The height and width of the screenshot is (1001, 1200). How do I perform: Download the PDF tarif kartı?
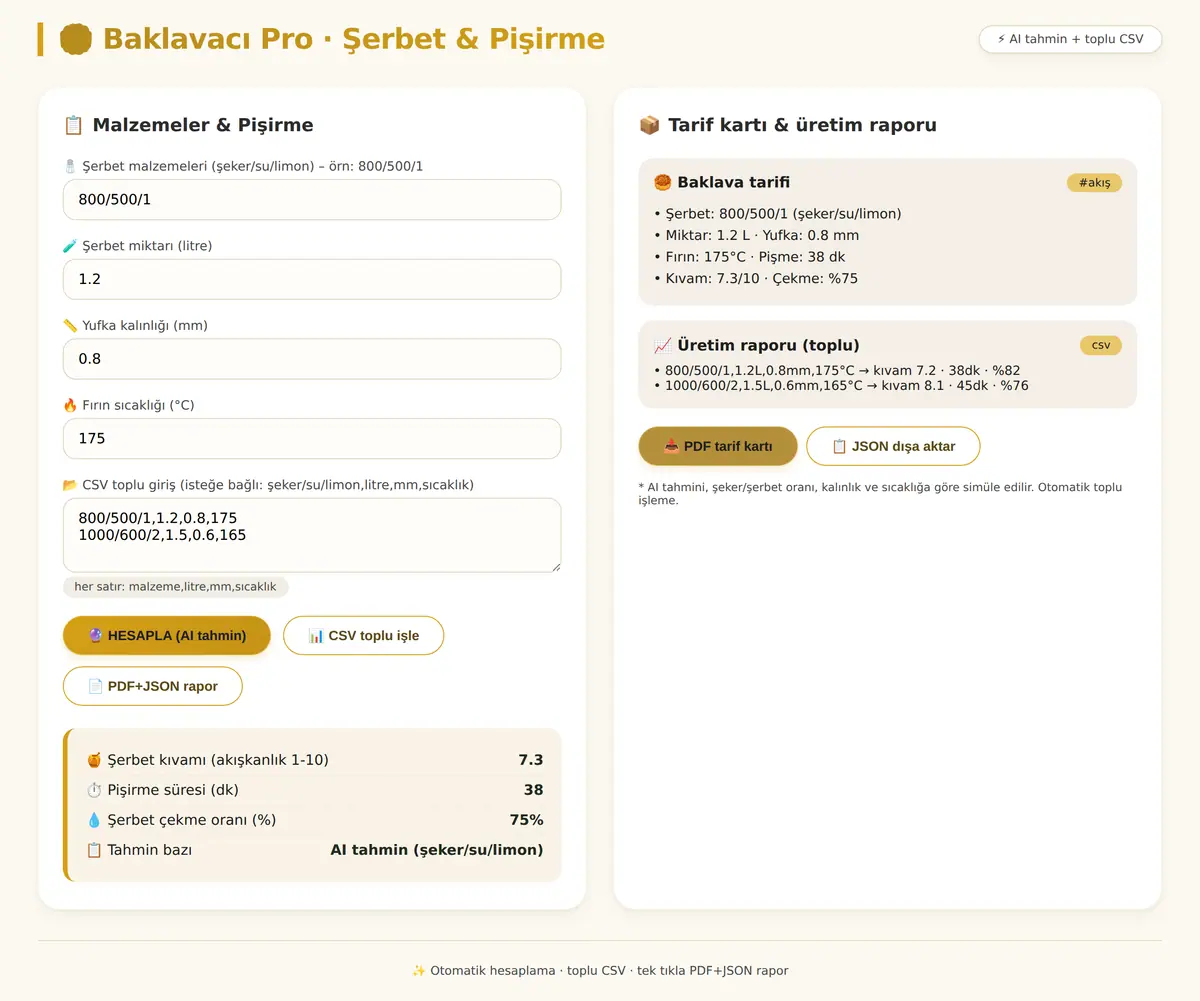click(x=718, y=446)
